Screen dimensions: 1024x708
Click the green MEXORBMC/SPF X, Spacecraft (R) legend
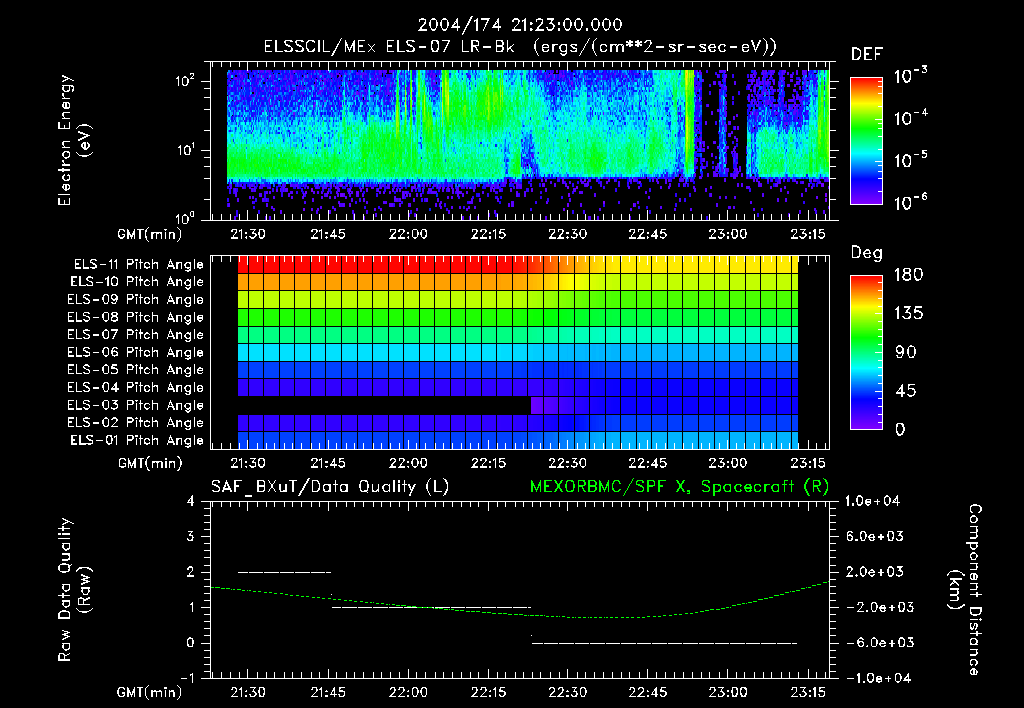click(679, 487)
